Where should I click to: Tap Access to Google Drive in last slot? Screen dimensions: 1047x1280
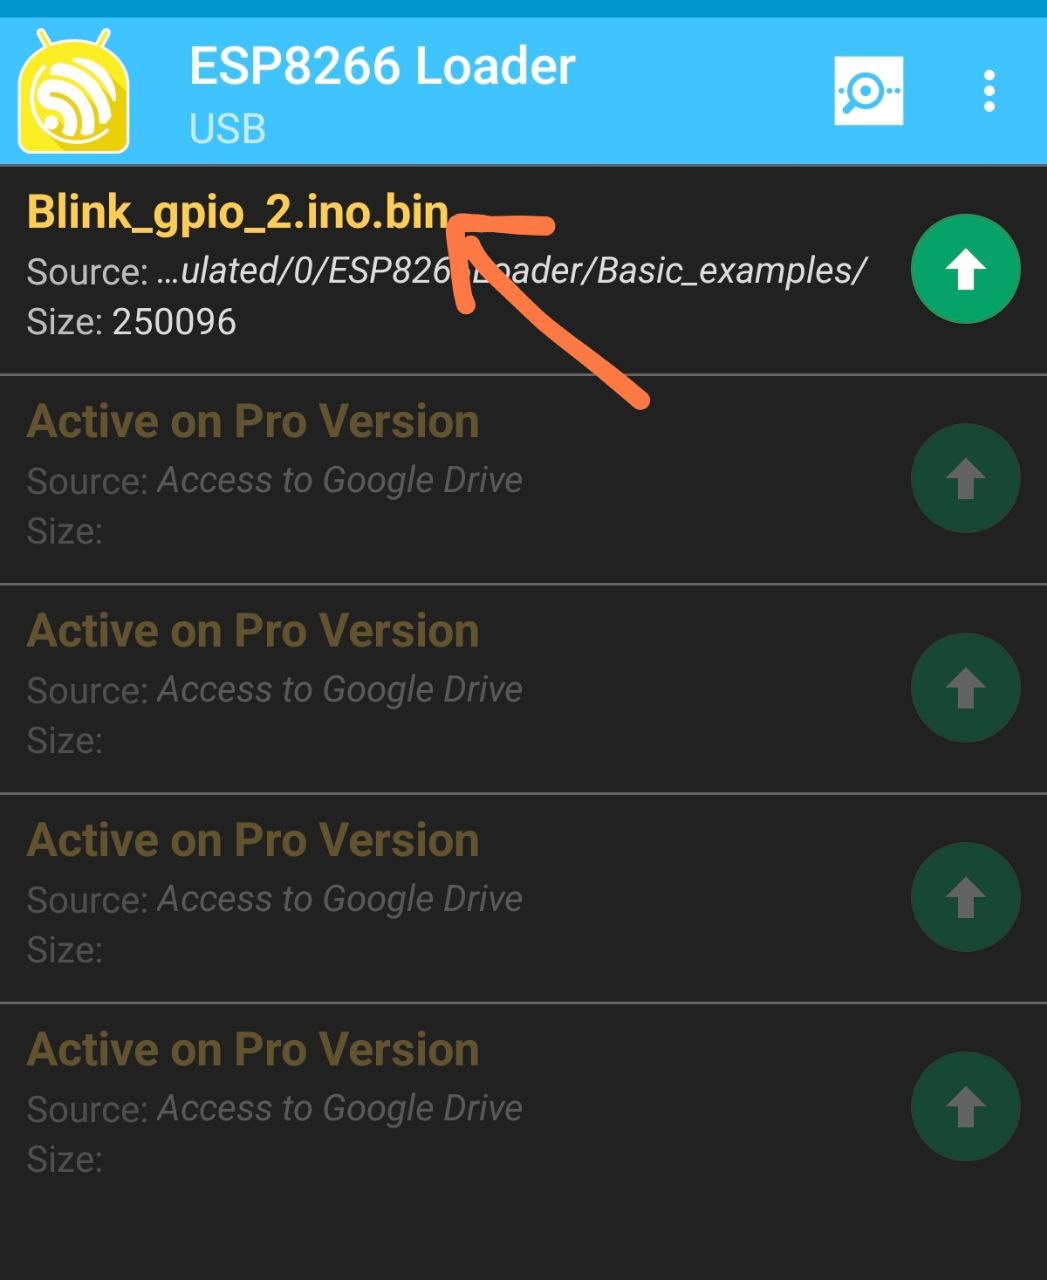(x=340, y=1109)
